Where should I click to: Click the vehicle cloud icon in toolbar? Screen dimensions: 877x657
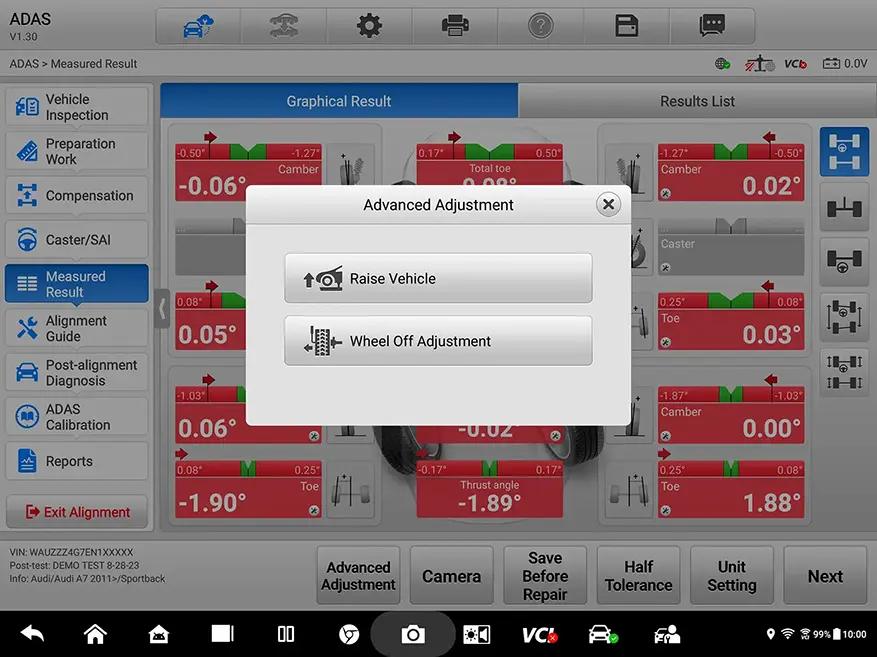tap(198, 26)
